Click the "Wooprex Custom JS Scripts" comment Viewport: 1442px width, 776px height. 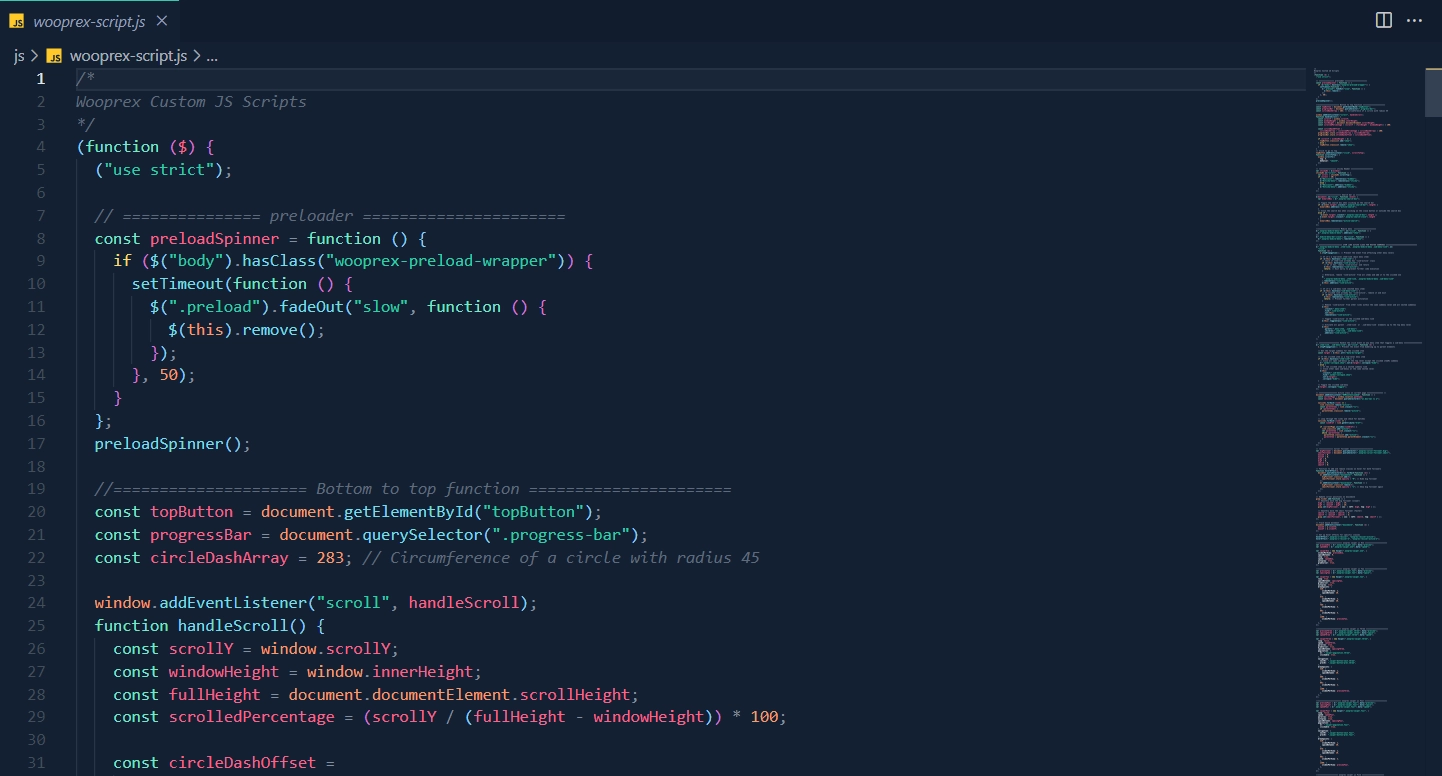[191, 101]
